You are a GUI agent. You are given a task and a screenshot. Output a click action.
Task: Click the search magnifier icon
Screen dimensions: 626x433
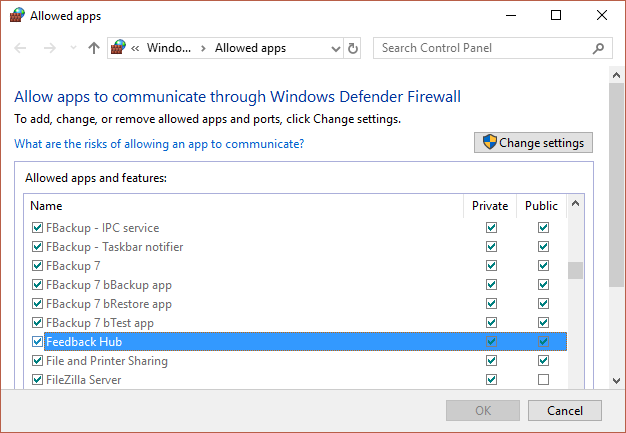[x=598, y=48]
